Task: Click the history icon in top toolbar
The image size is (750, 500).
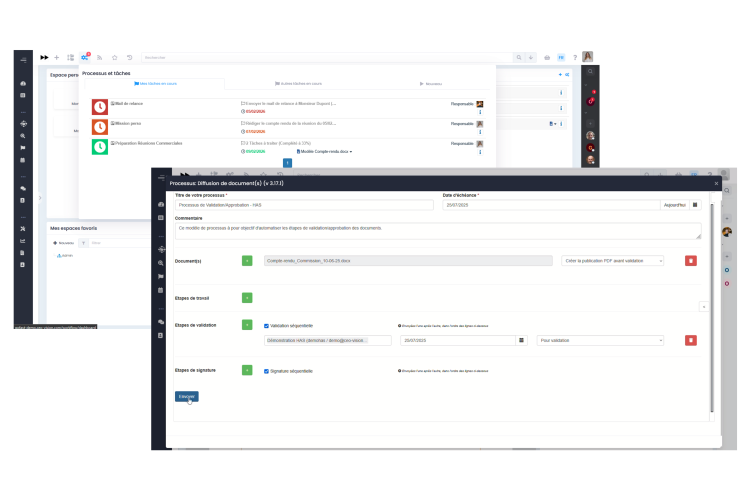Action: point(129,58)
